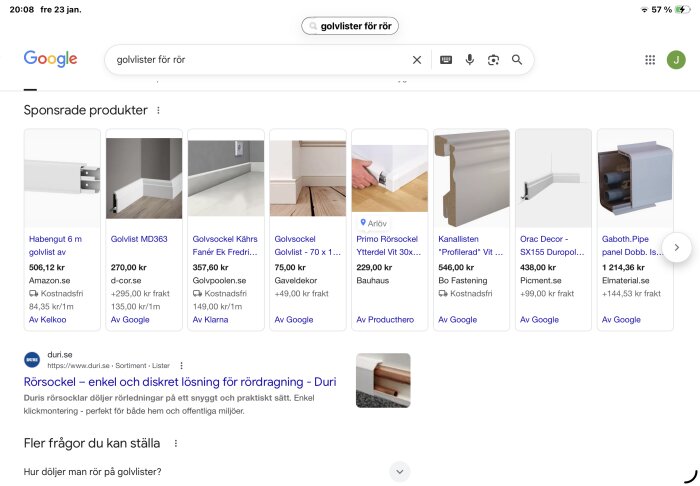
Task: Tap the Wi-Fi status icon
Action: click(644, 9)
